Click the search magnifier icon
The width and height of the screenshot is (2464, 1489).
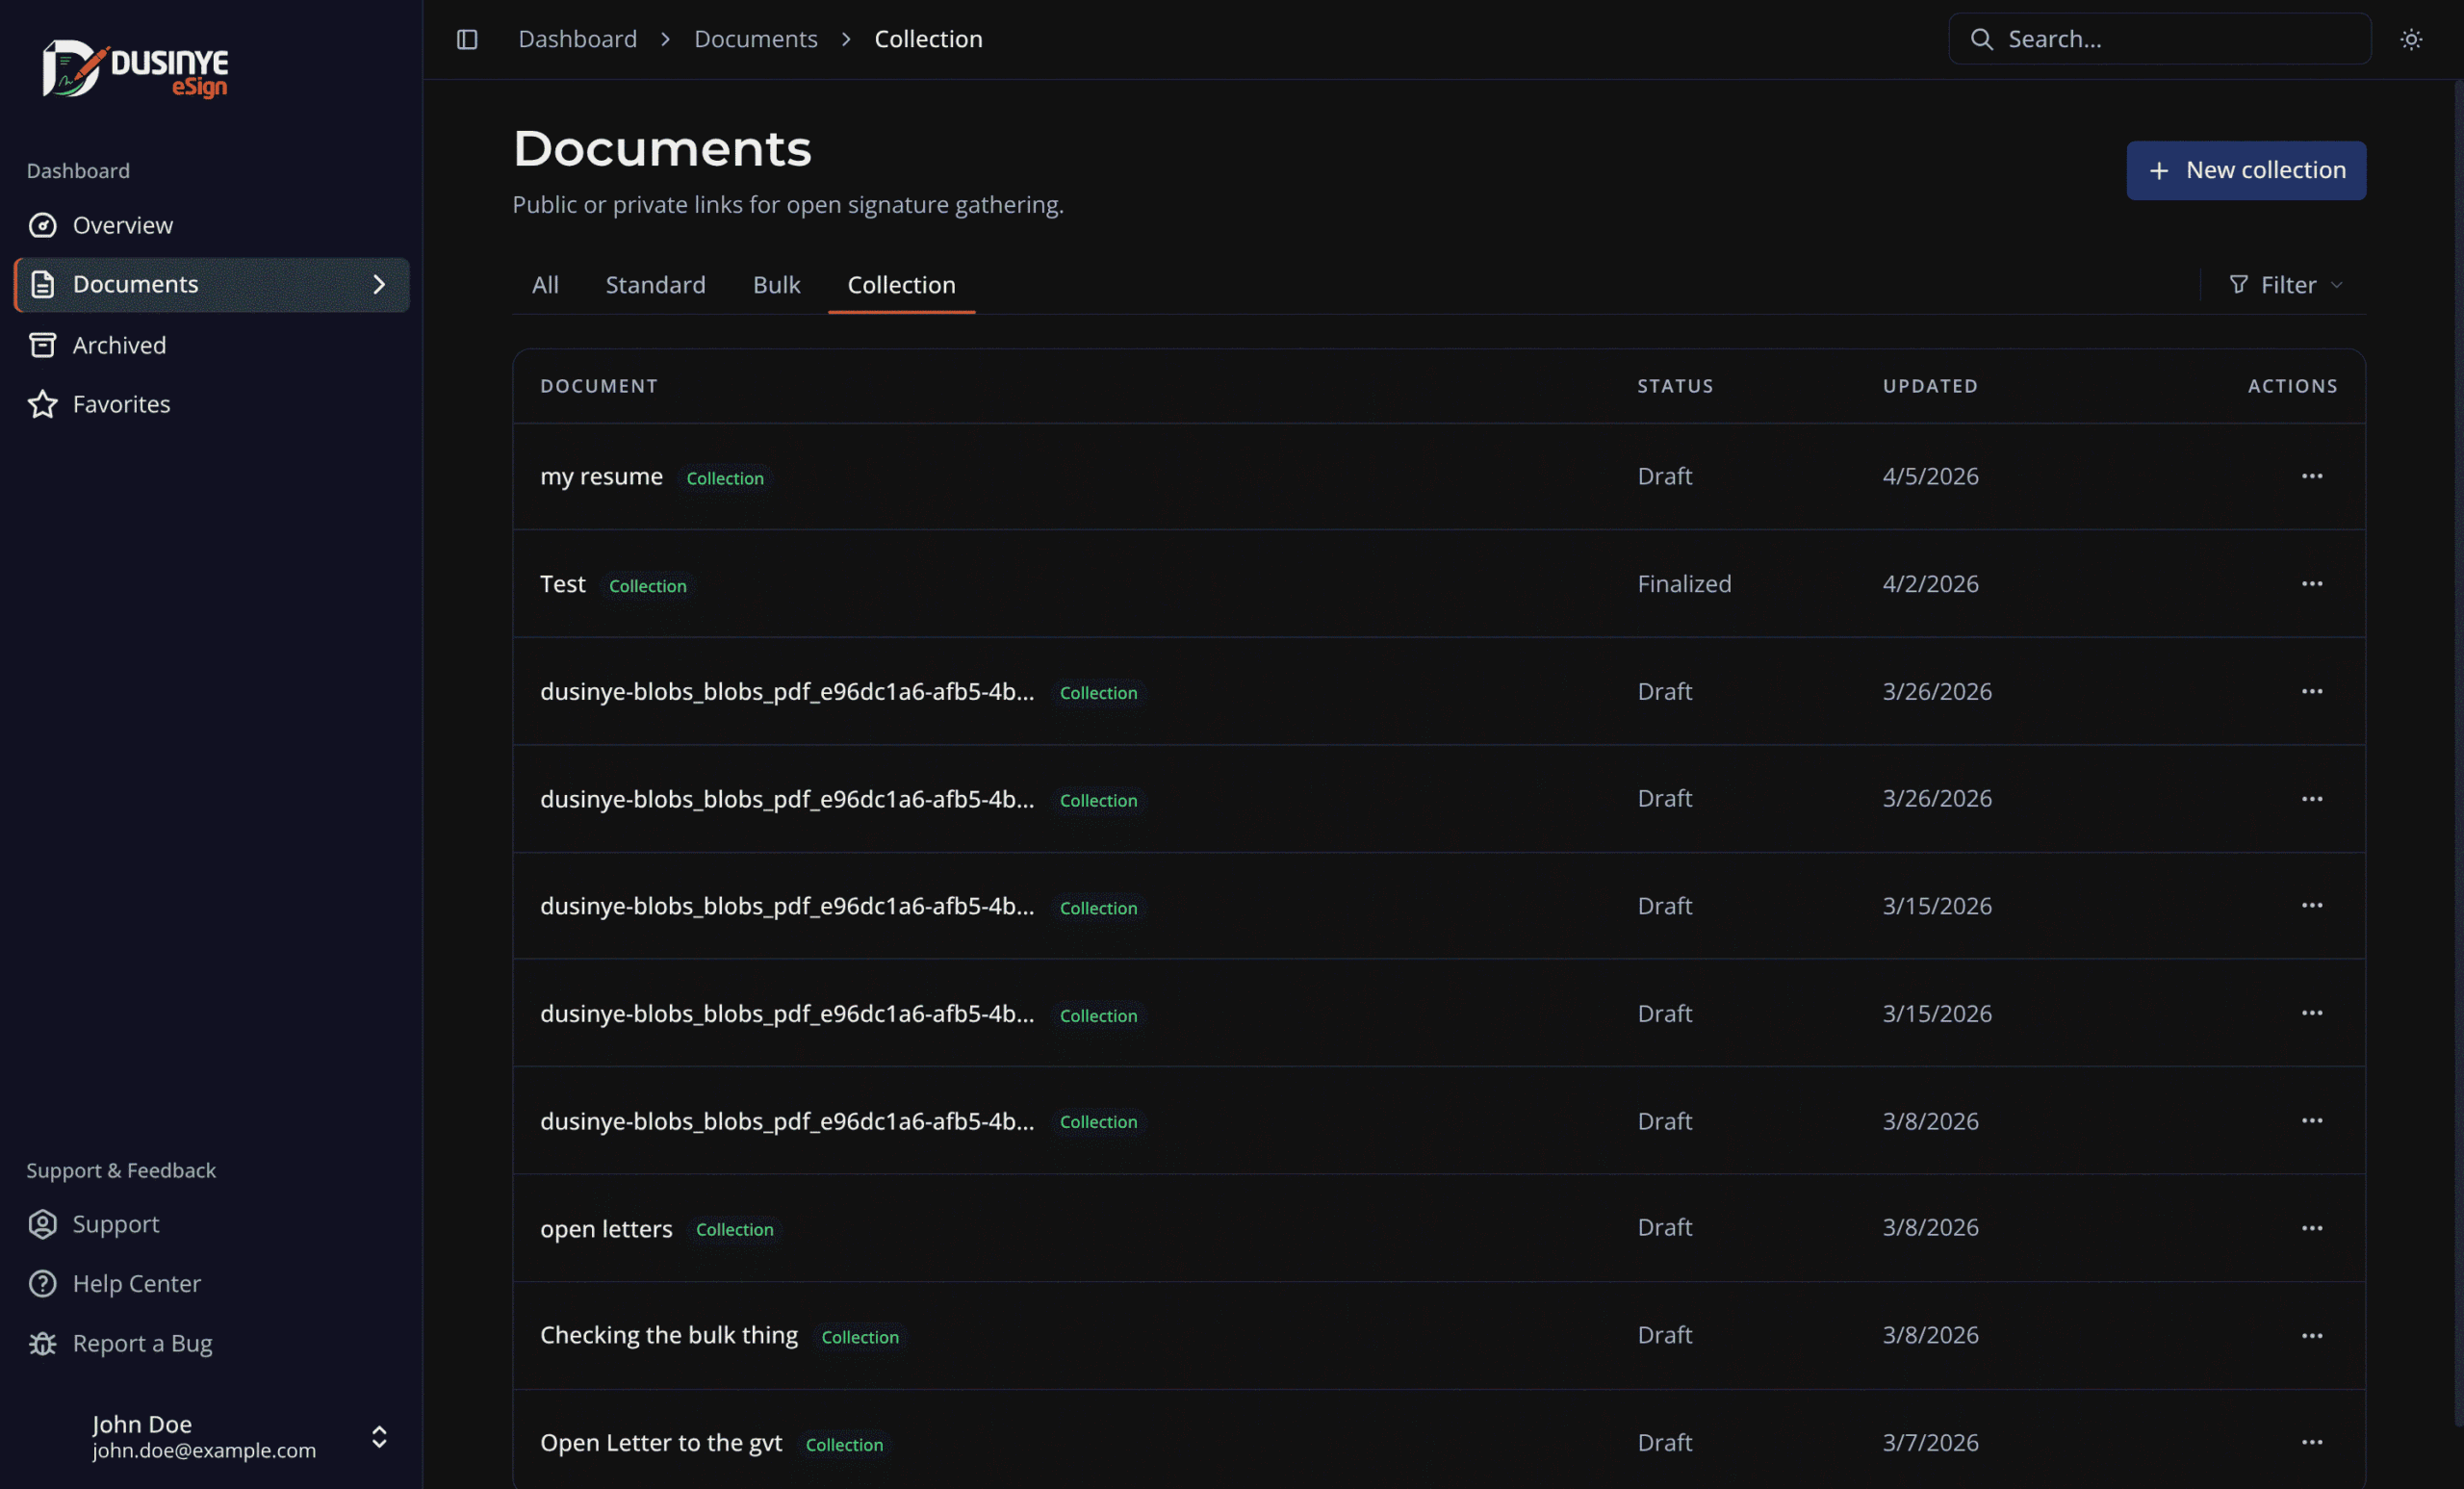click(x=1981, y=39)
